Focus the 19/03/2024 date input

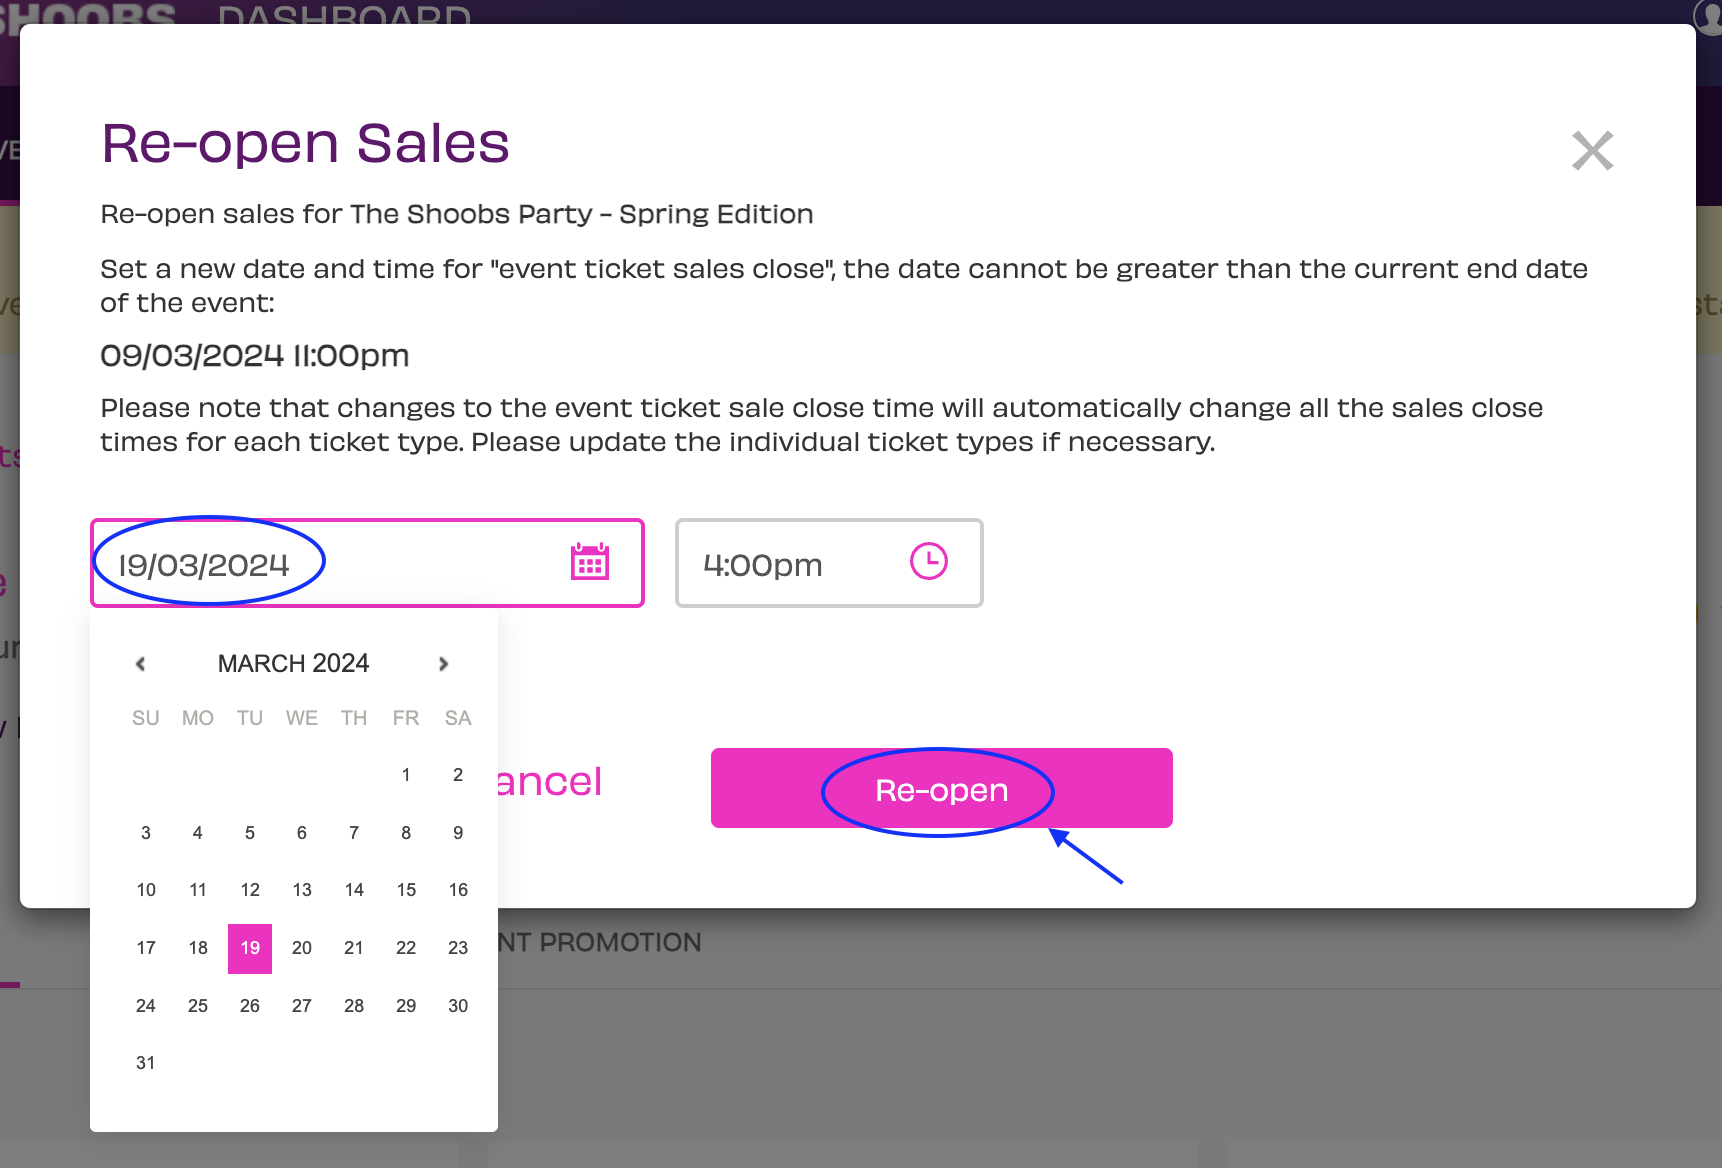pyautogui.click(x=368, y=563)
